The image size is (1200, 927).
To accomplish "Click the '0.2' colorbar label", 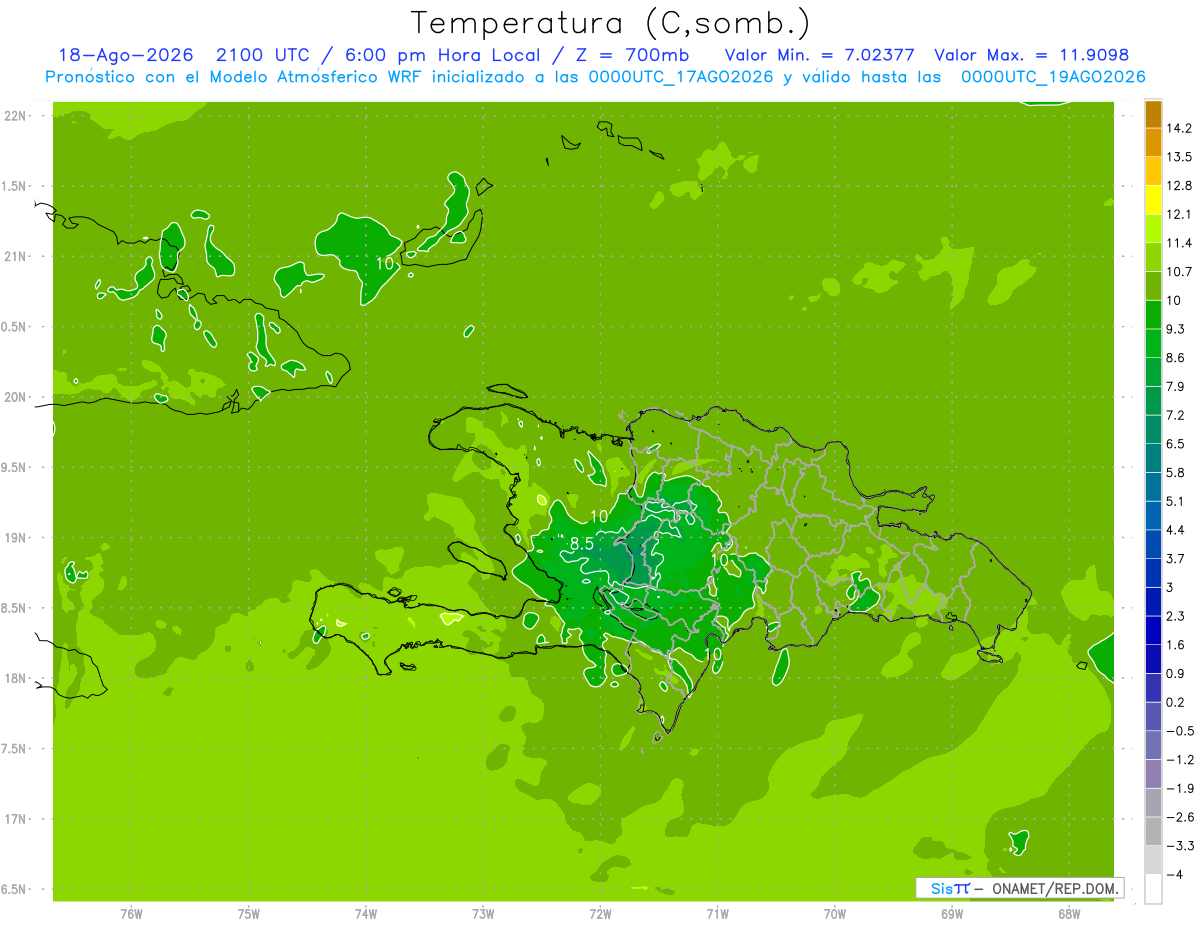I will (x=1176, y=702).
